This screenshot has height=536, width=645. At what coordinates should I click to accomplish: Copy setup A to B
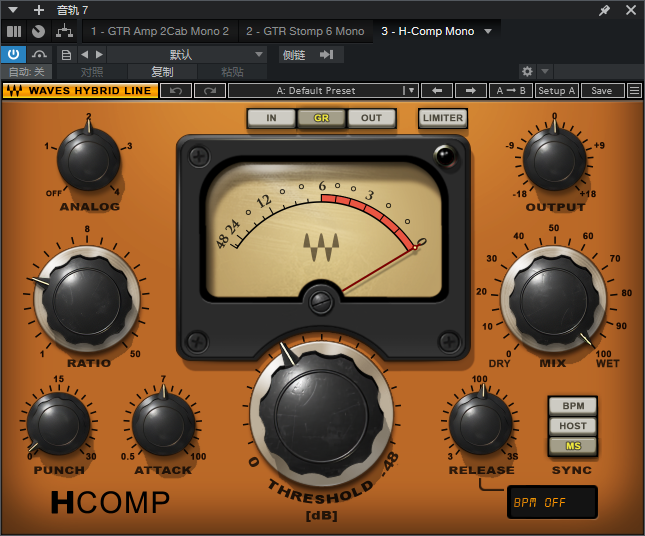pyautogui.click(x=510, y=90)
